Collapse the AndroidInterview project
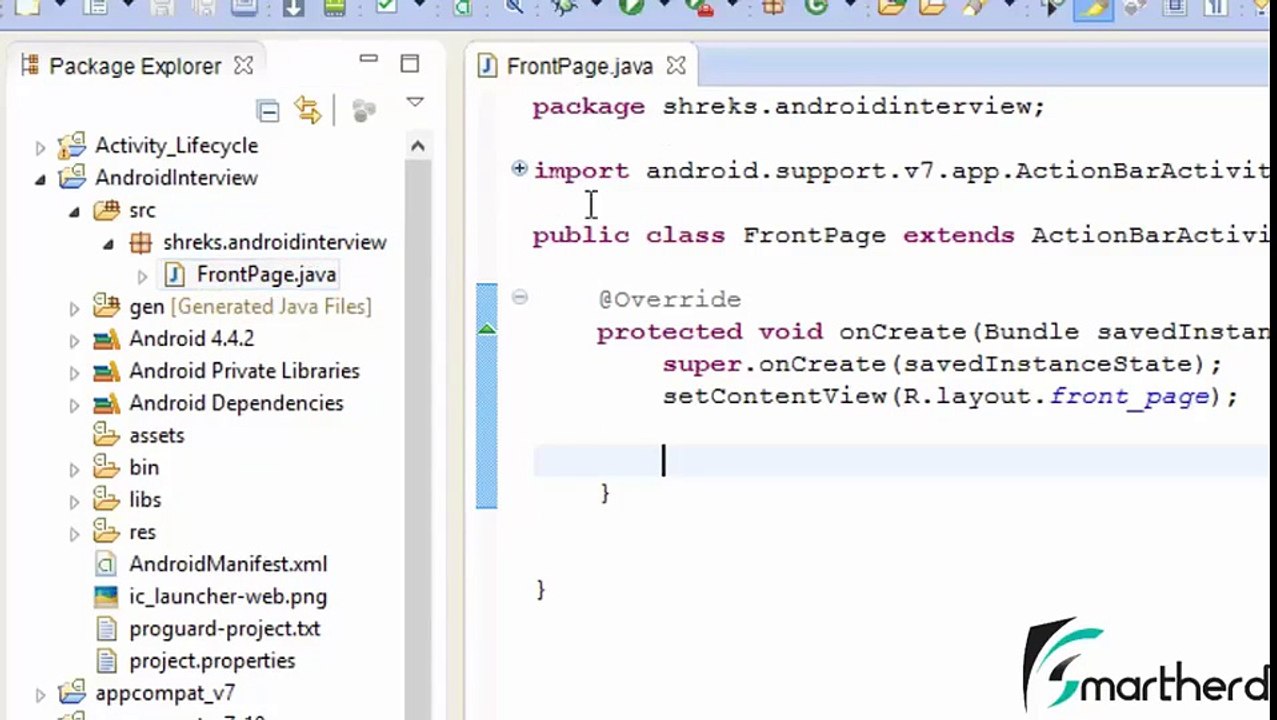 [x=40, y=179]
